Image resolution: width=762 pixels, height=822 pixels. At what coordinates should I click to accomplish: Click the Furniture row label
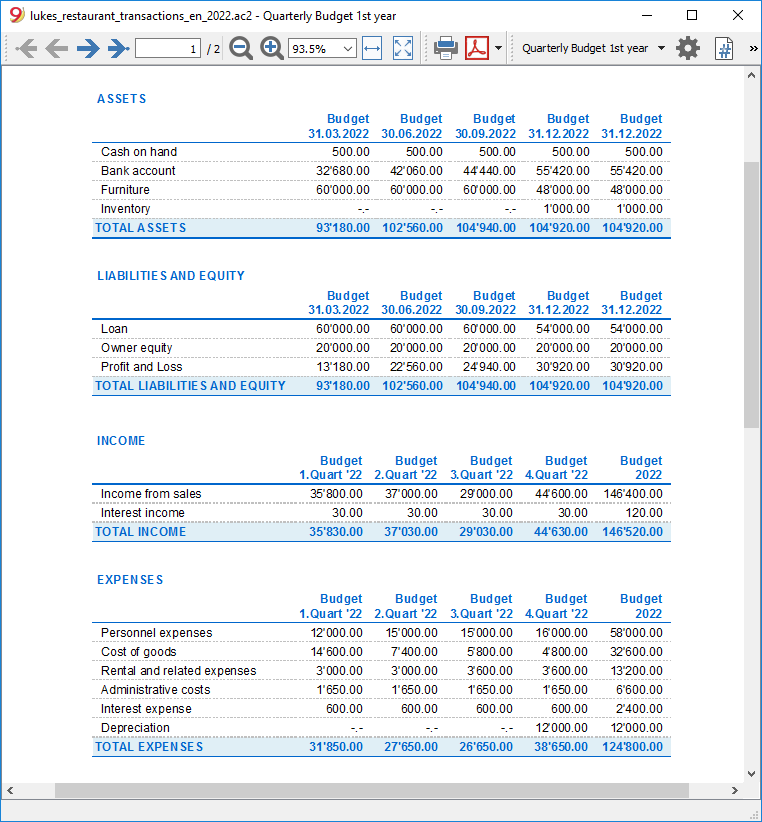click(x=125, y=190)
